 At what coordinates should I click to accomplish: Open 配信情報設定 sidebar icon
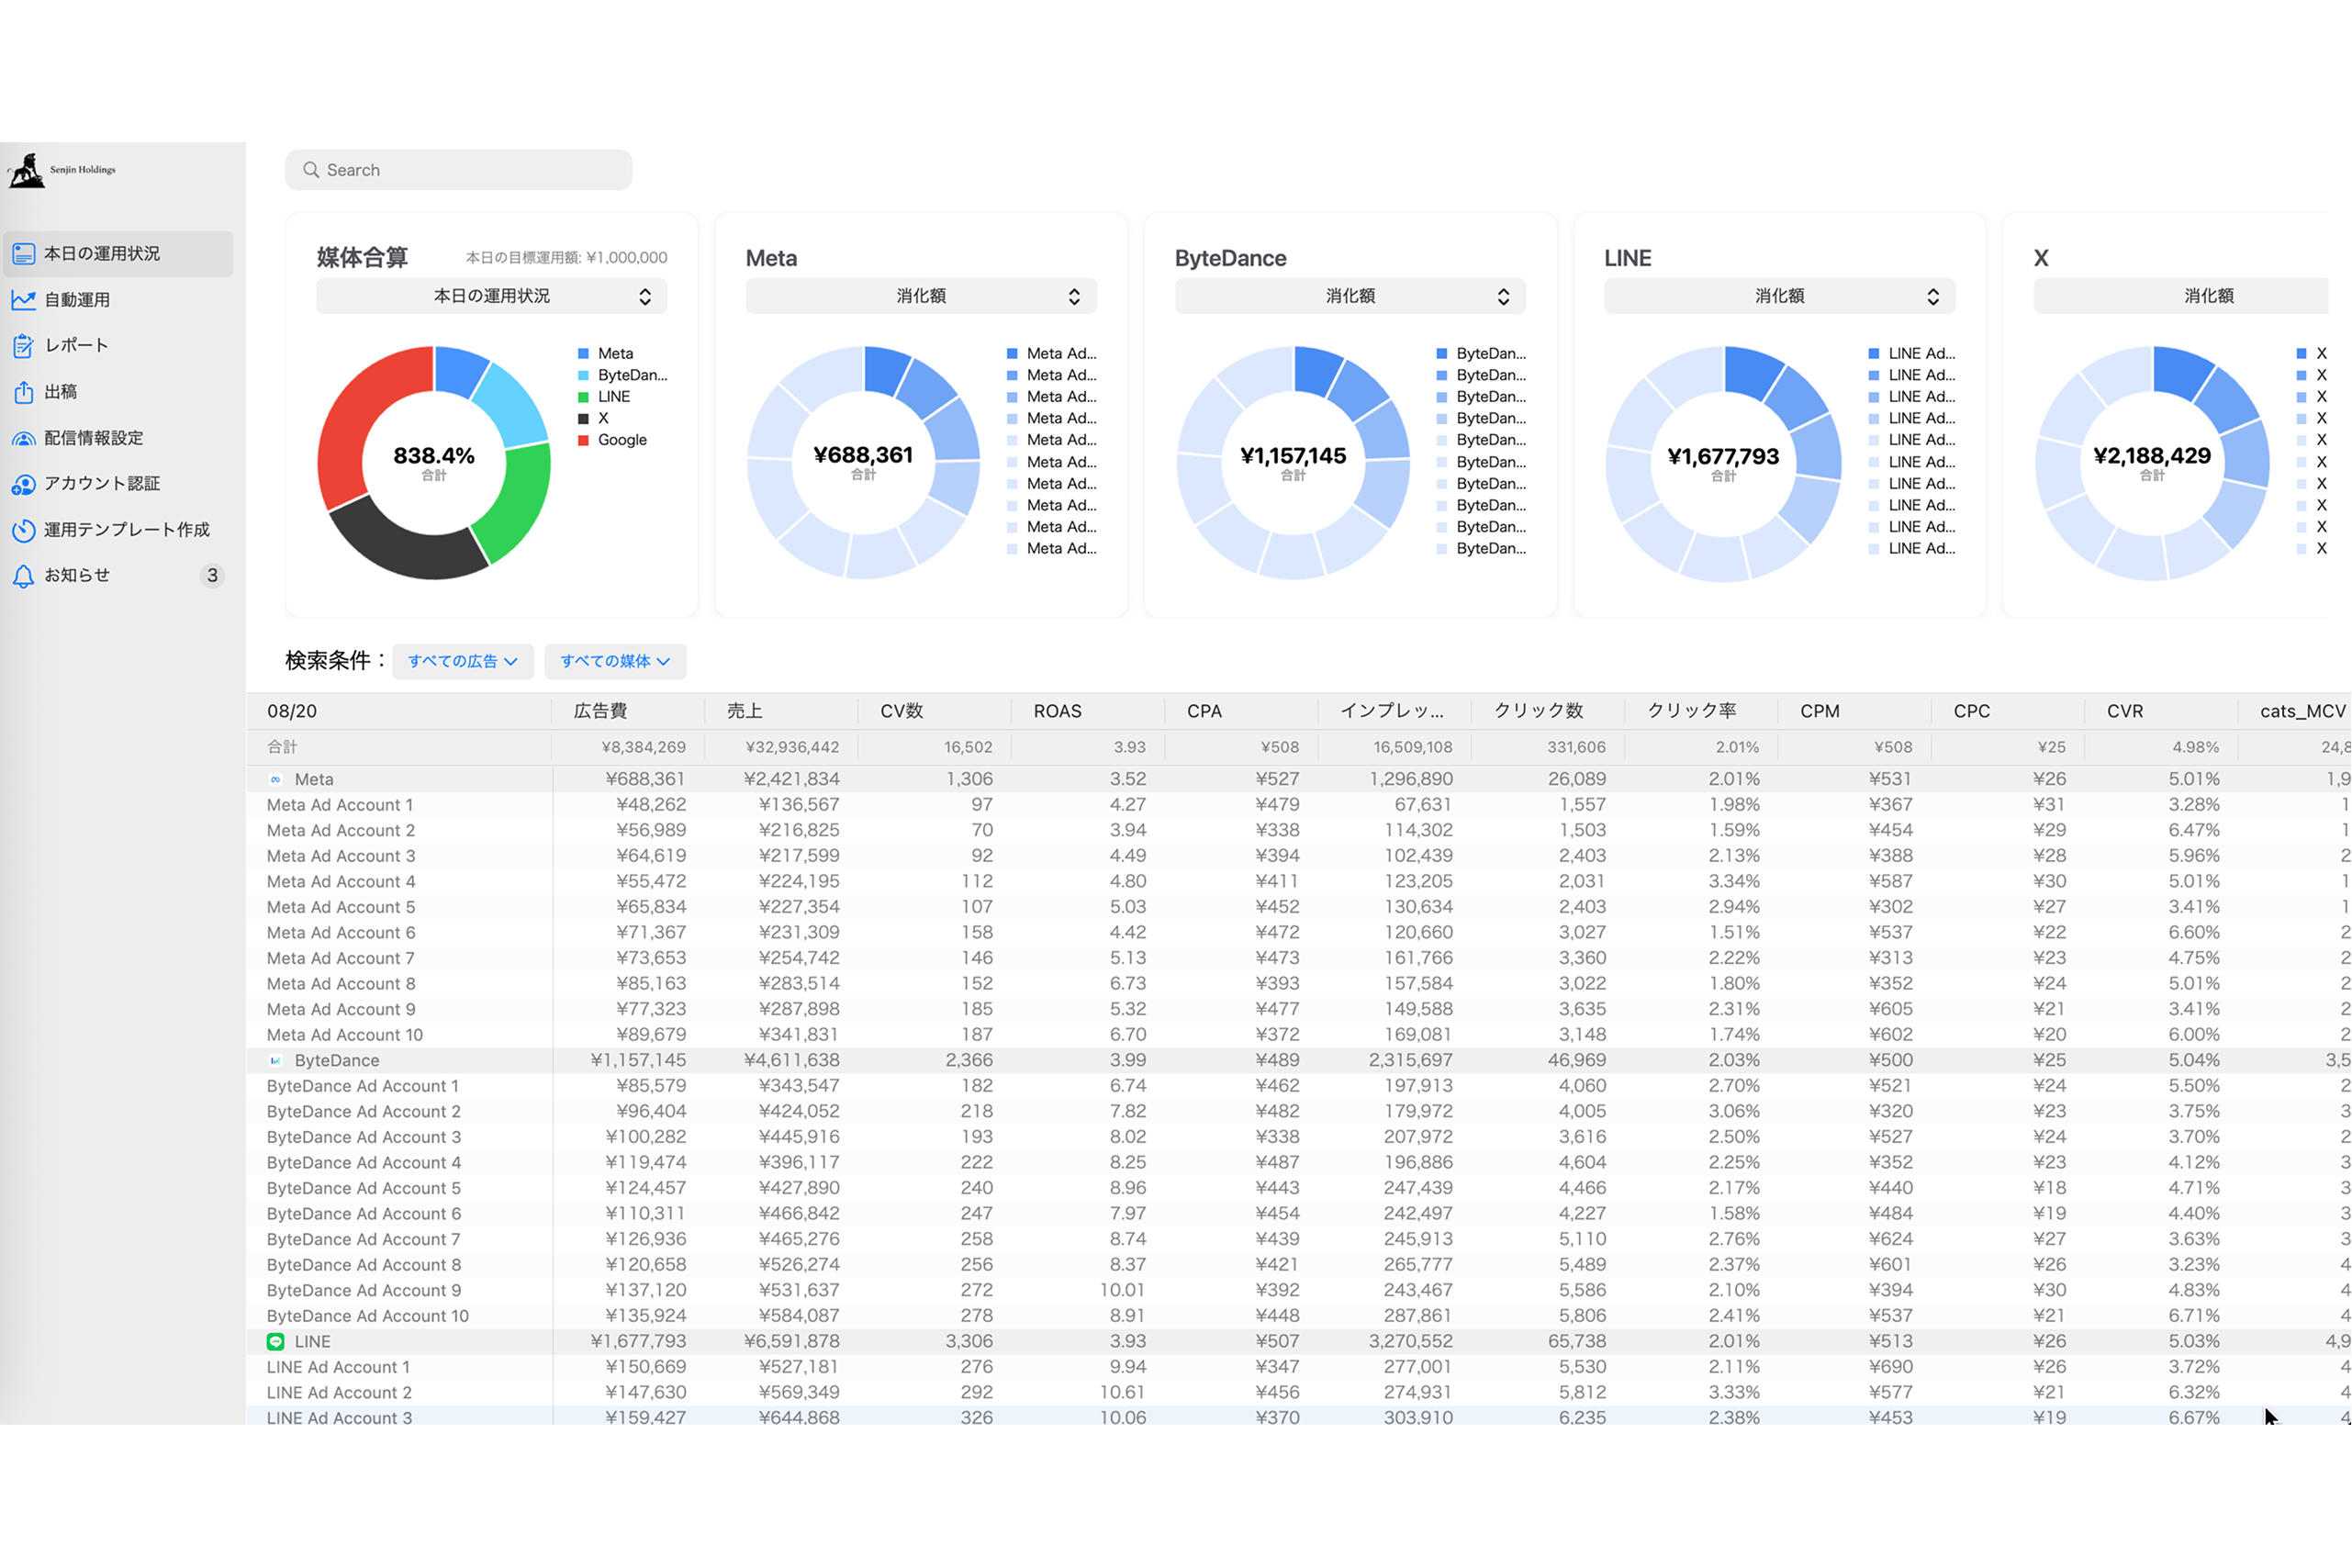(x=23, y=438)
